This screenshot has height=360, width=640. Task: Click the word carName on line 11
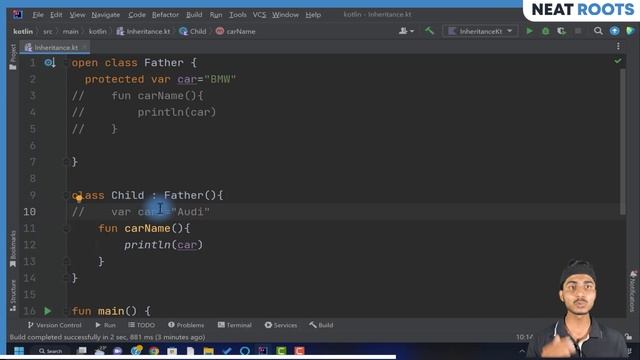[147, 228]
